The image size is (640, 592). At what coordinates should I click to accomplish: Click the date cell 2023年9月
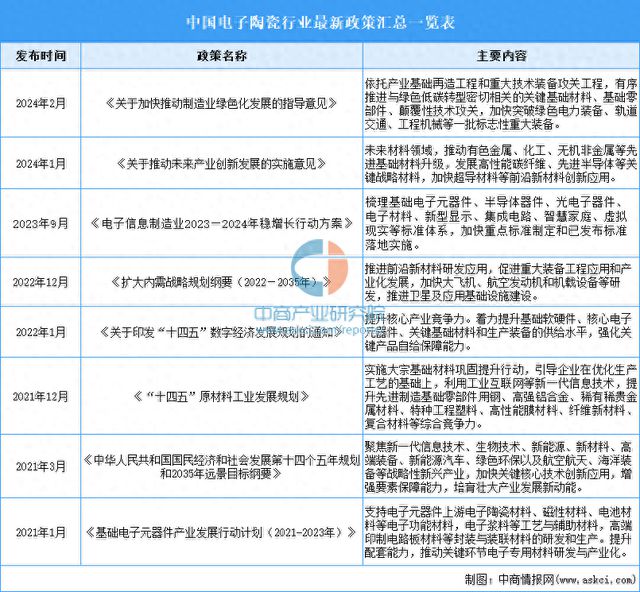tap(41, 223)
